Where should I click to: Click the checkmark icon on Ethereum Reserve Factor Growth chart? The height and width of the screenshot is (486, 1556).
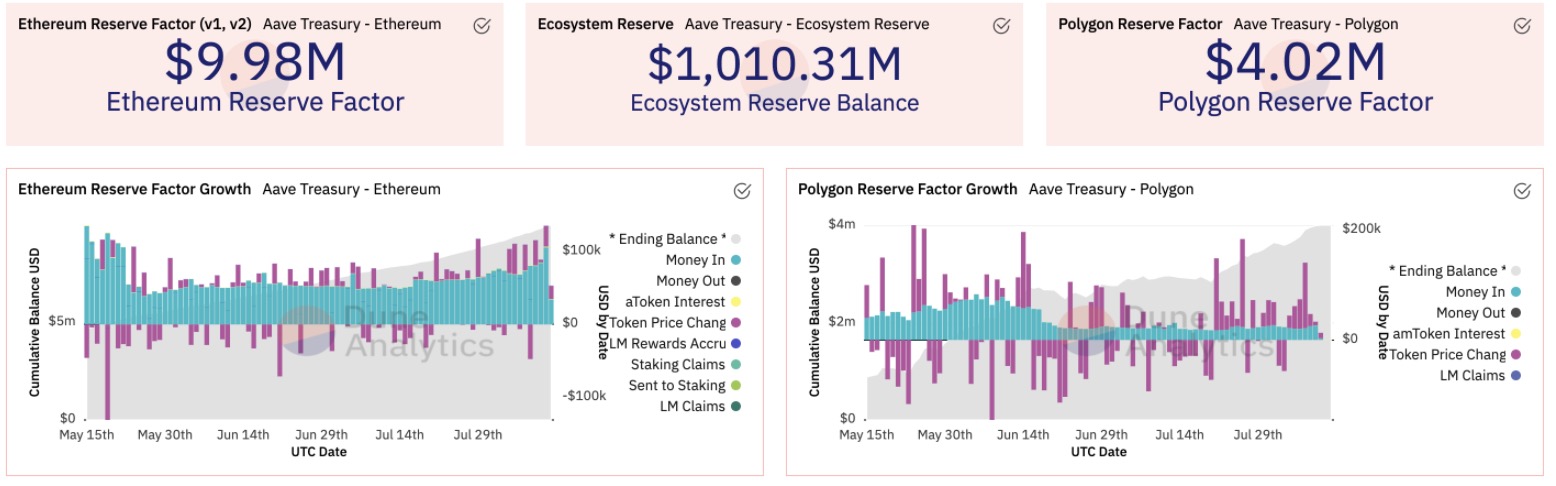742,190
